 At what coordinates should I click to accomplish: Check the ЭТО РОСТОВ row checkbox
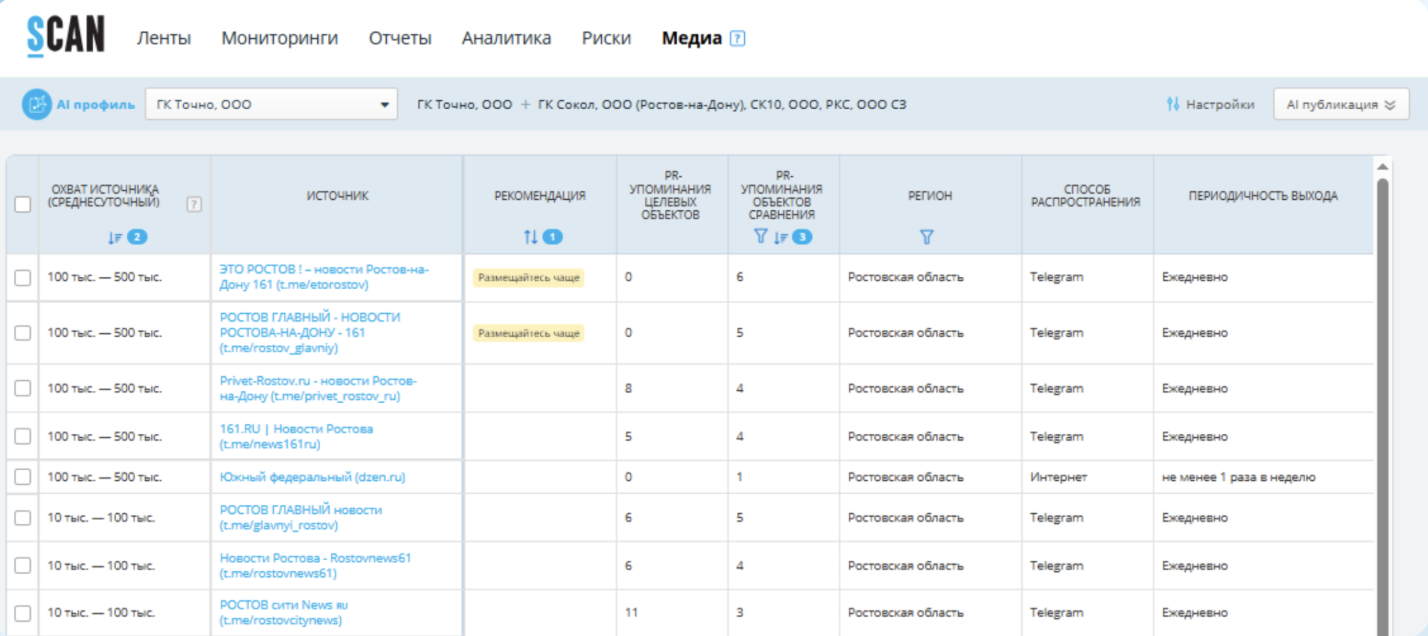(23, 278)
